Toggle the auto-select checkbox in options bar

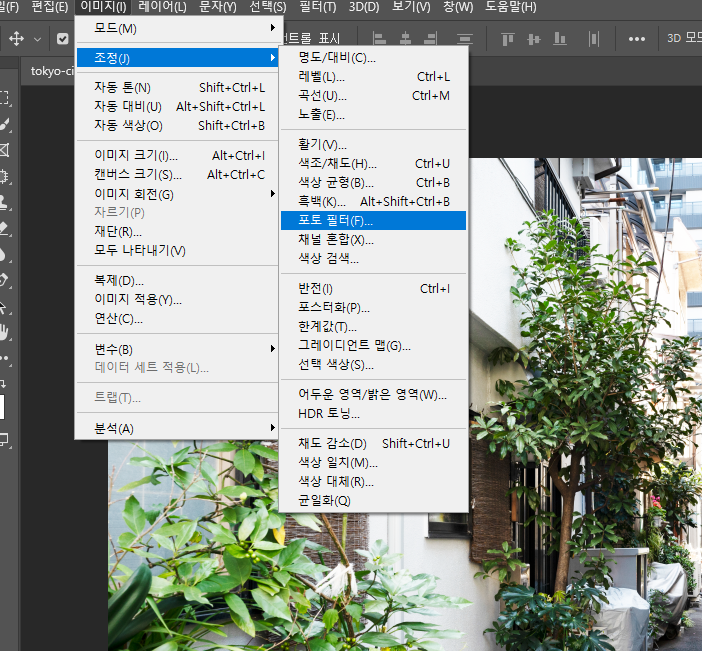(63, 39)
